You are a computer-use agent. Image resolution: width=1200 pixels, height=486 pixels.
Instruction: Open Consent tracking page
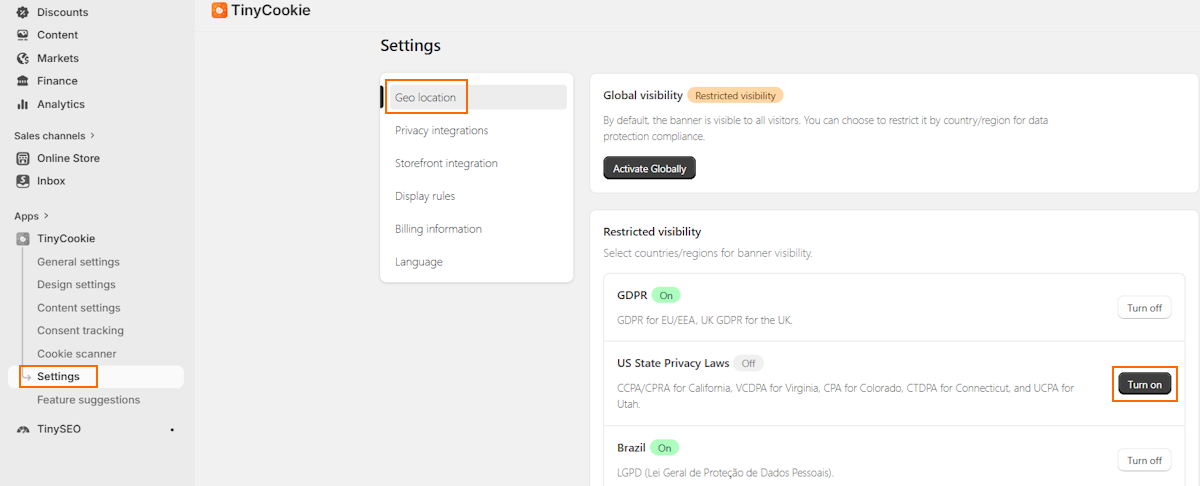pos(80,331)
